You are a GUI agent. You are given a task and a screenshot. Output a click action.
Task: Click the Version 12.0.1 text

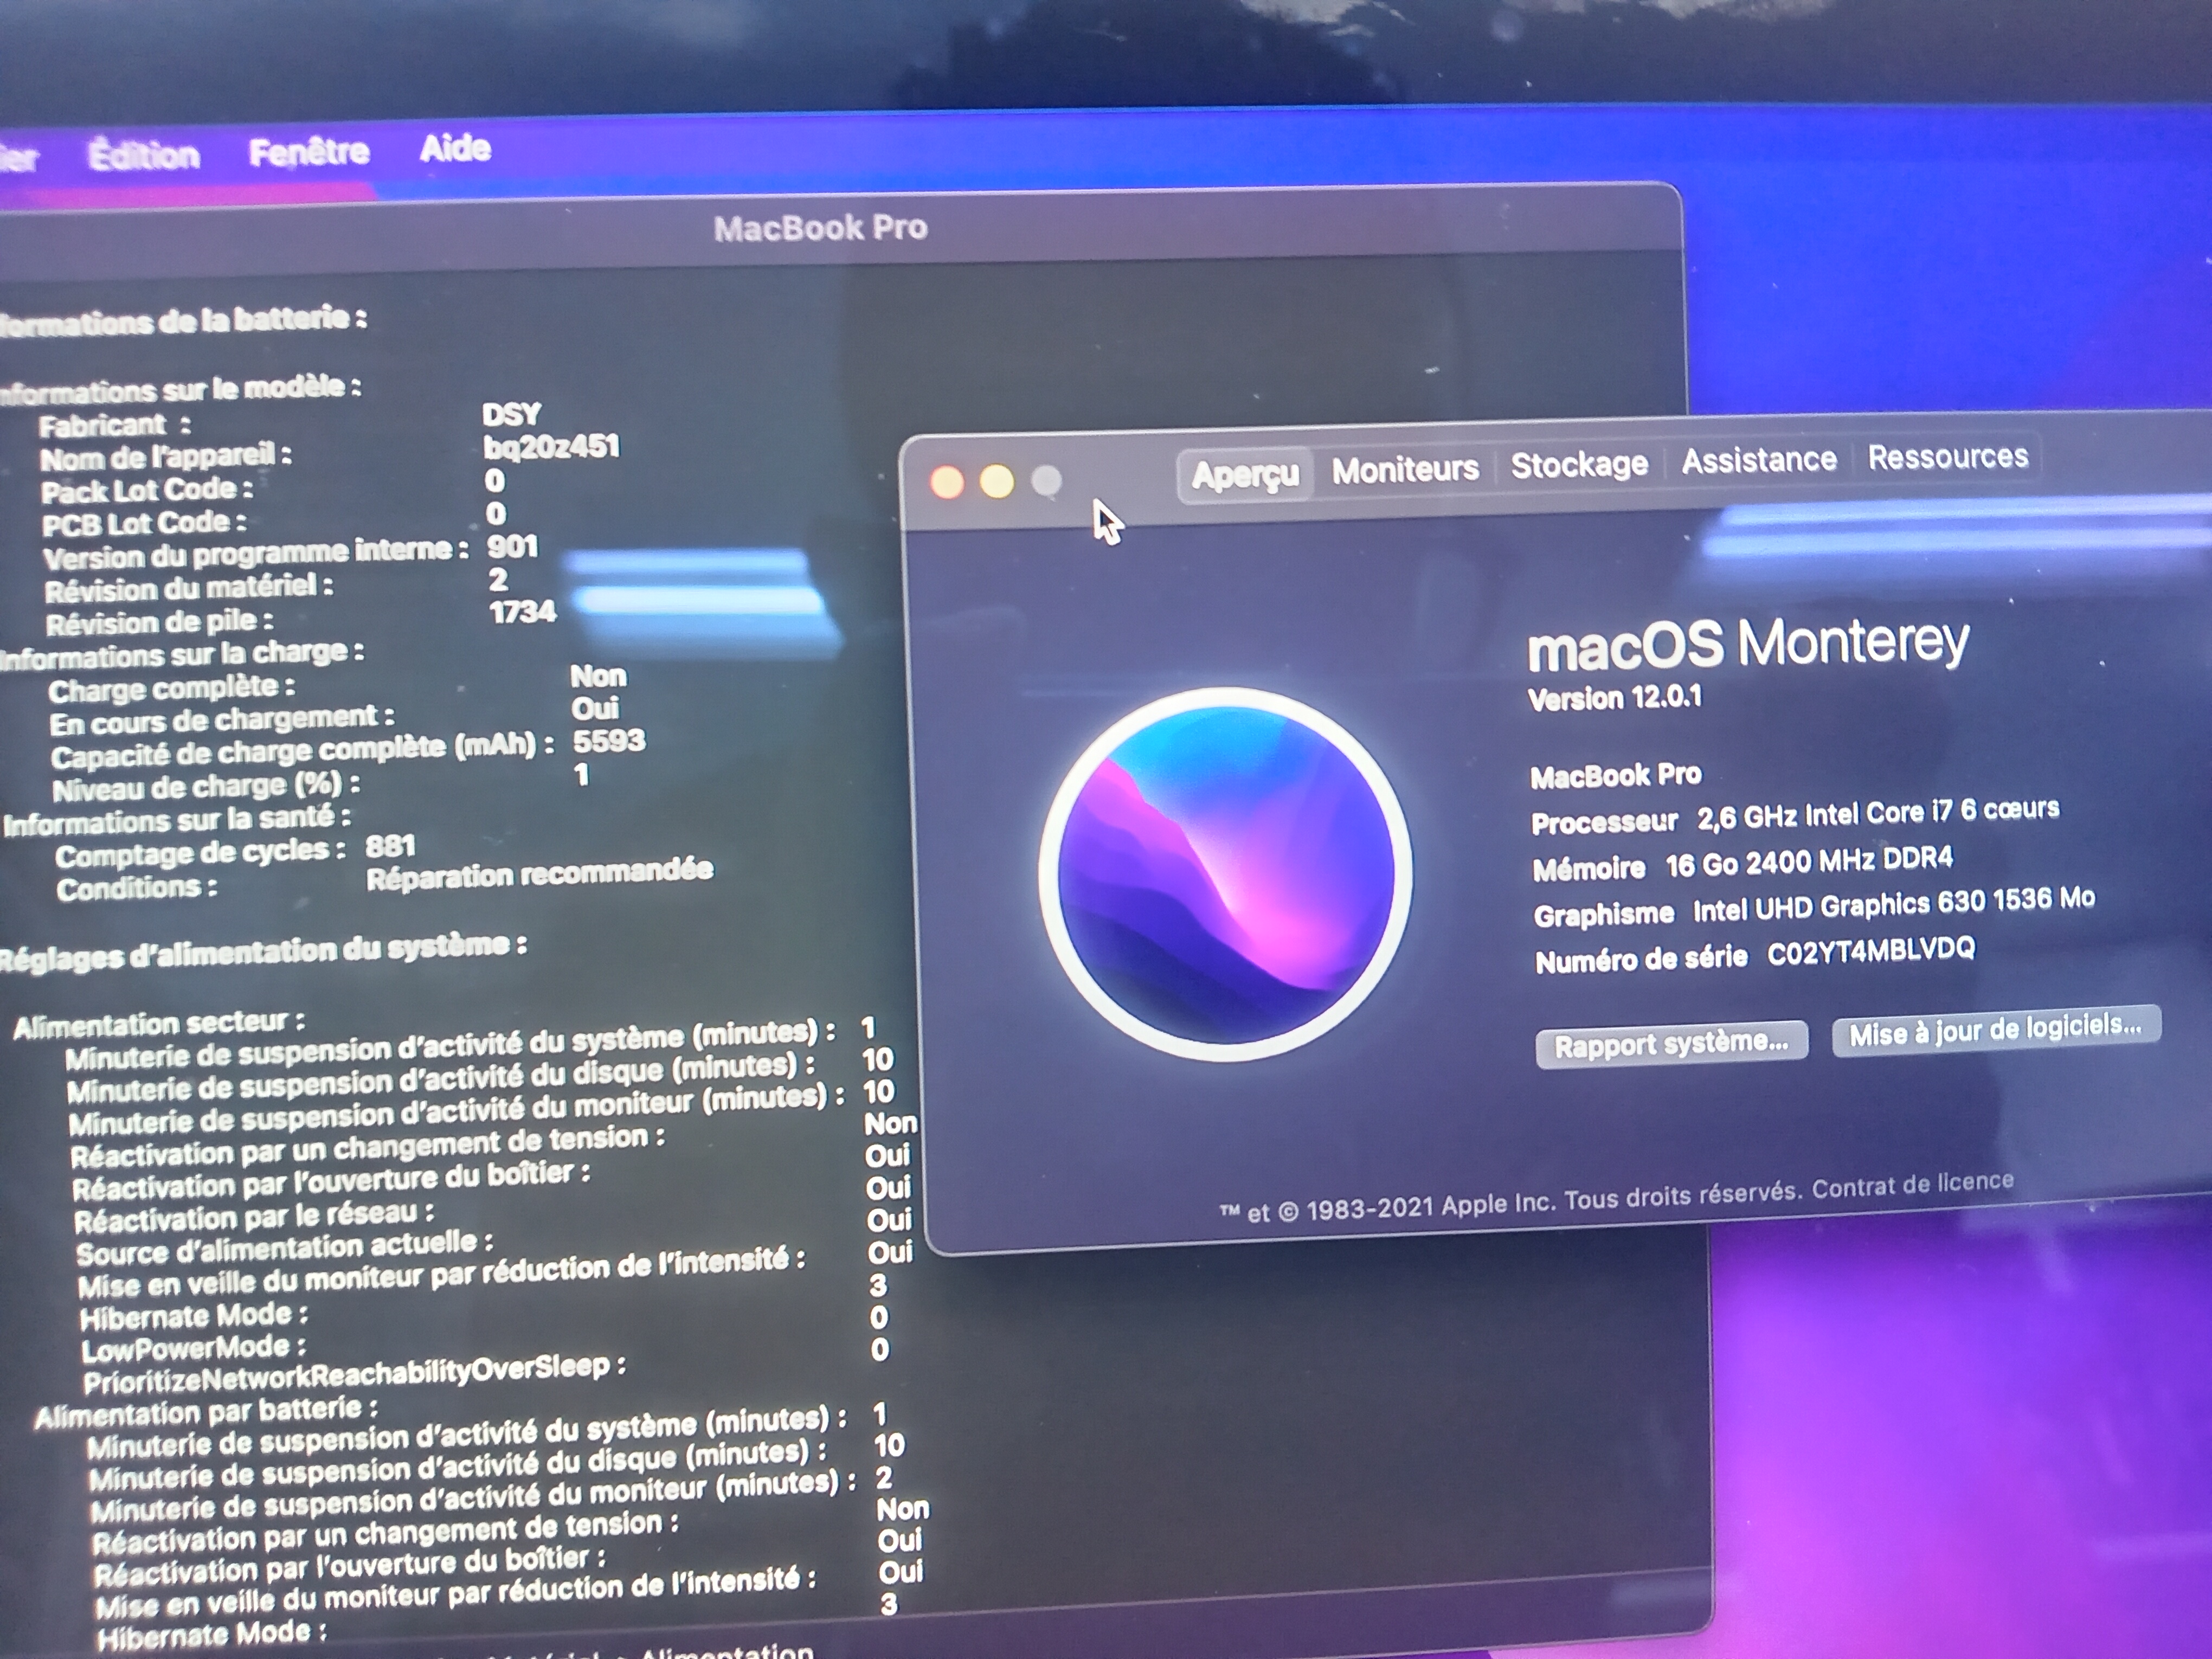(1614, 697)
